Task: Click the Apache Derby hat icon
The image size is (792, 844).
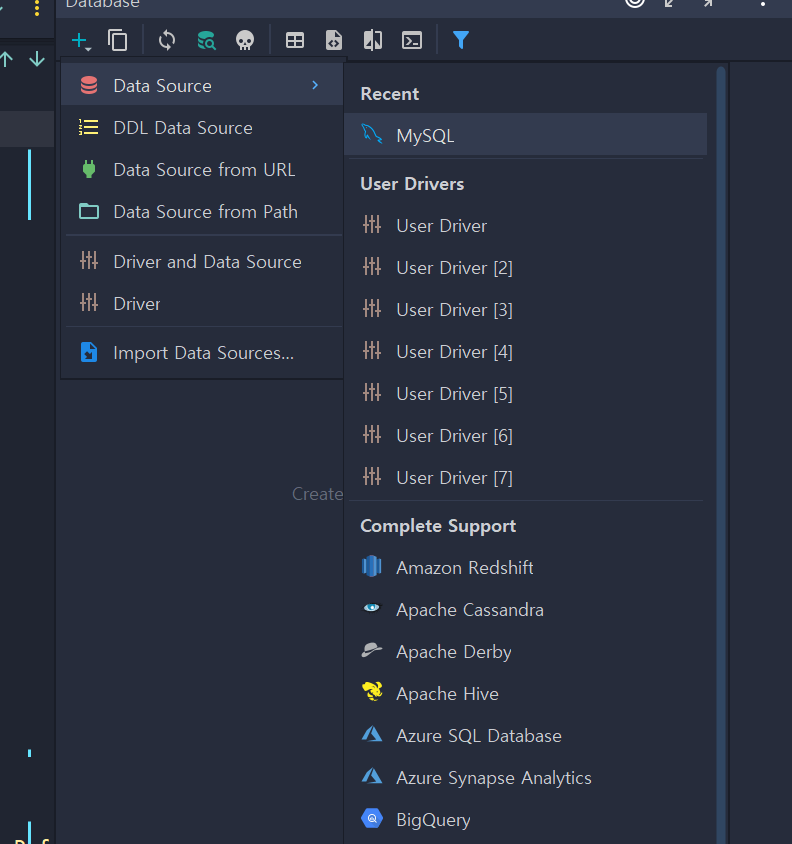Action: [x=372, y=650]
